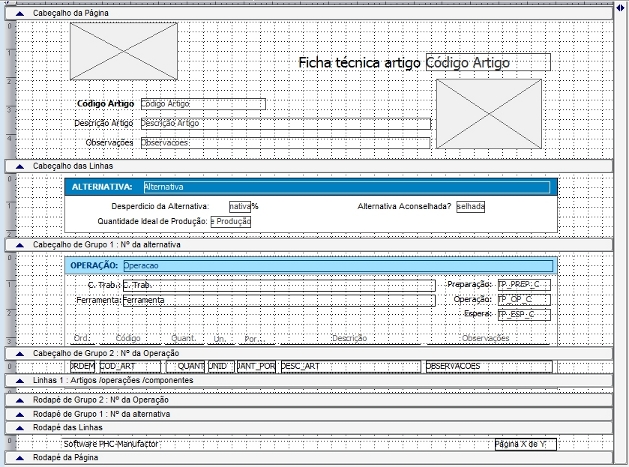The image size is (629, 467).
Task: Select the article image placeholder on right
Action: coord(489,114)
